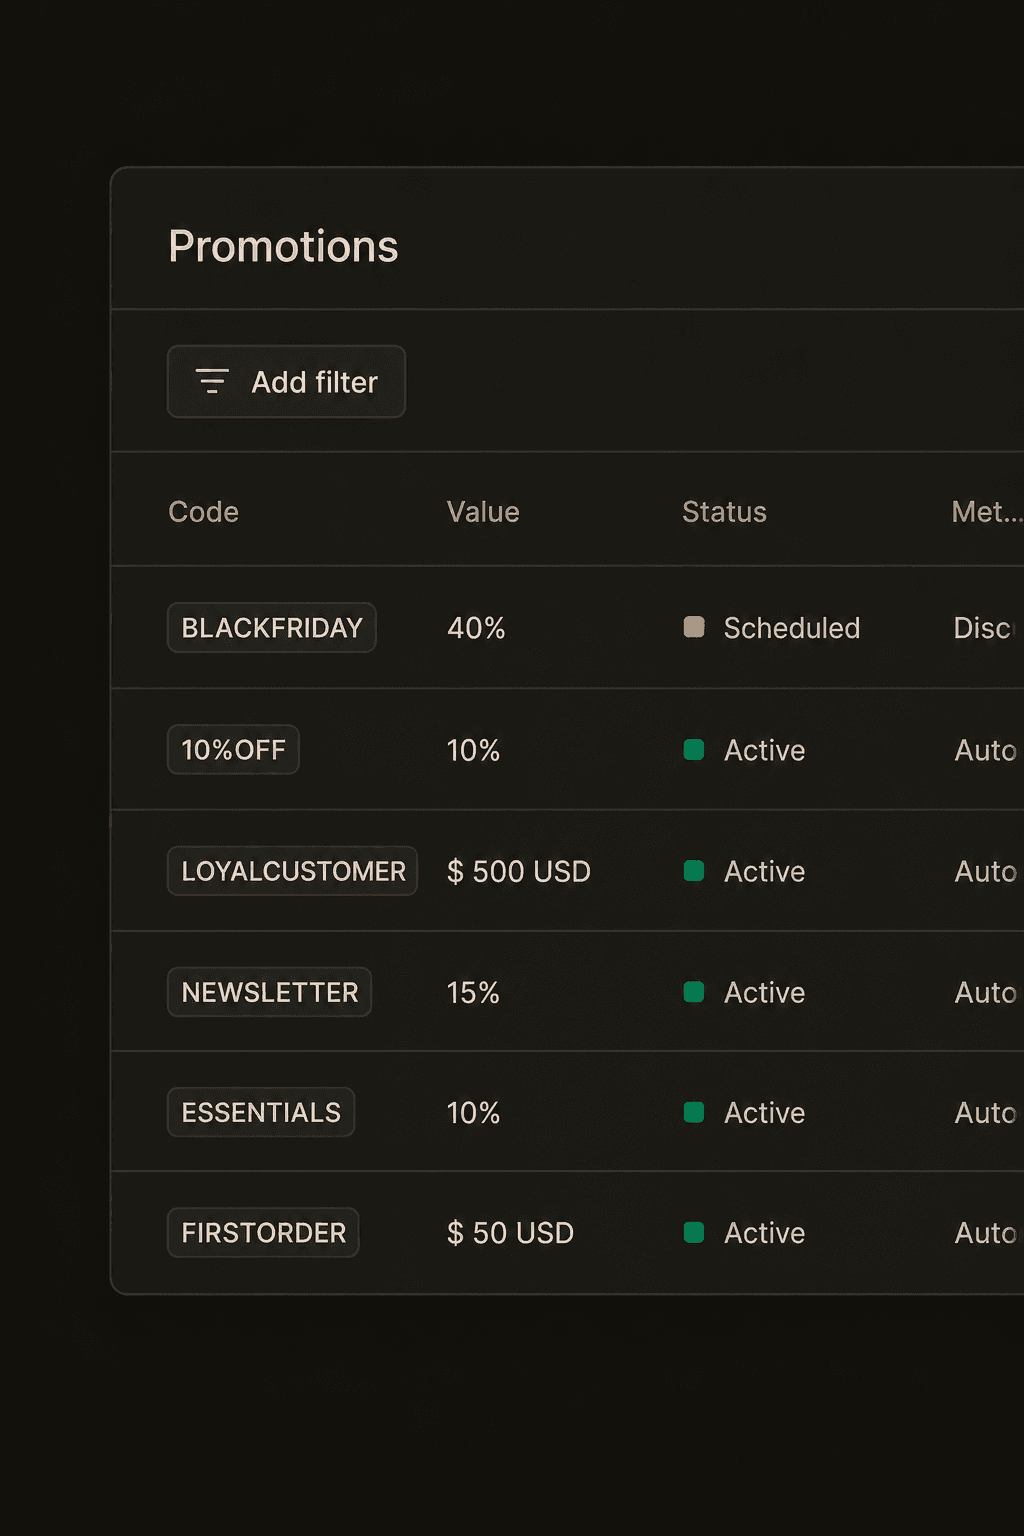
Task: Click the 15% value cell
Action: tap(473, 993)
